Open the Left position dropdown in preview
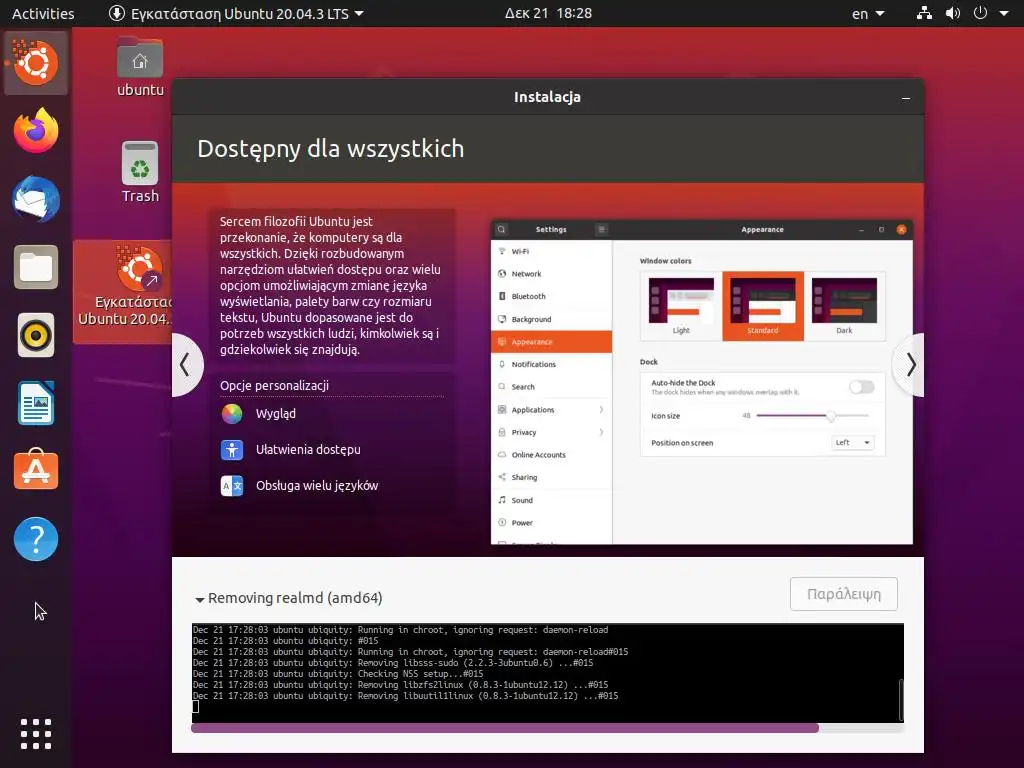The height and width of the screenshot is (768, 1024). (853, 443)
